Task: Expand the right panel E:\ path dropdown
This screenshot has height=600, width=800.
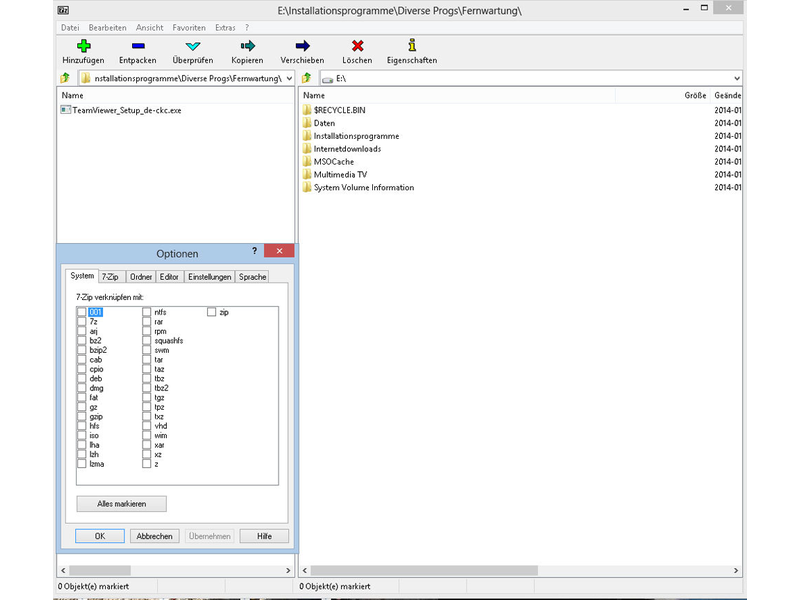Action: pyautogui.click(x=737, y=78)
